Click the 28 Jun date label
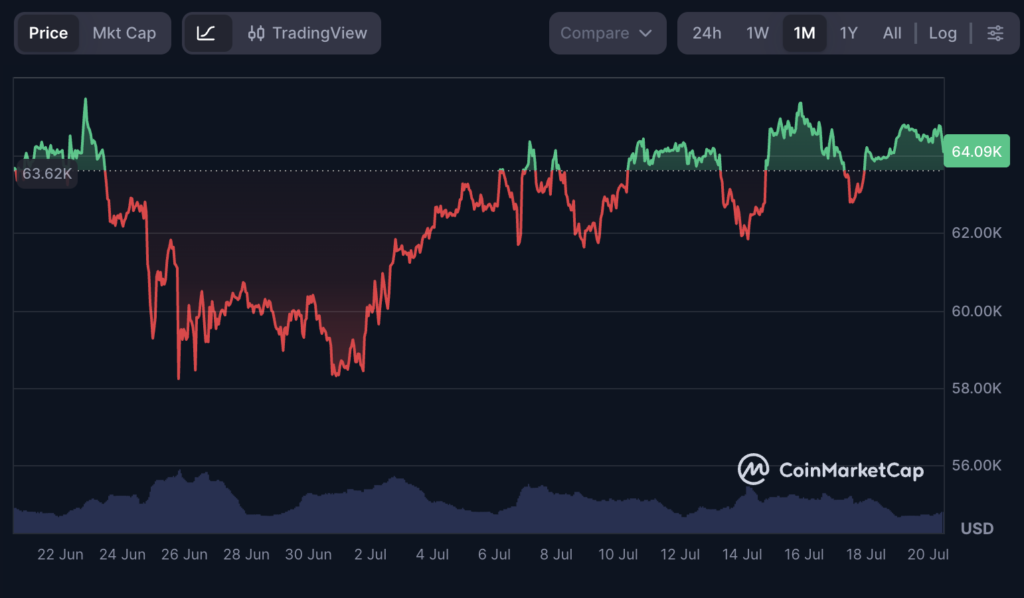Image resolution: width=1024 pixels, height=598 pixels. [246, 554]
